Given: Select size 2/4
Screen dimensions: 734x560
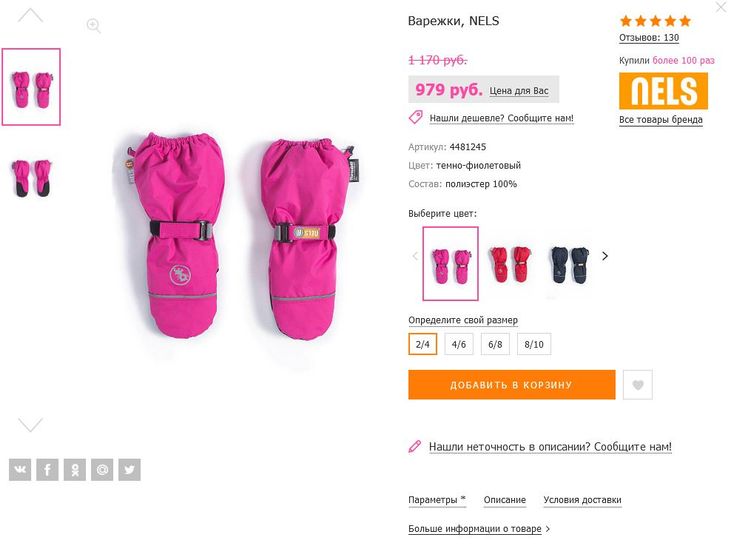Looking at the screenshot, I should [423, 344].
